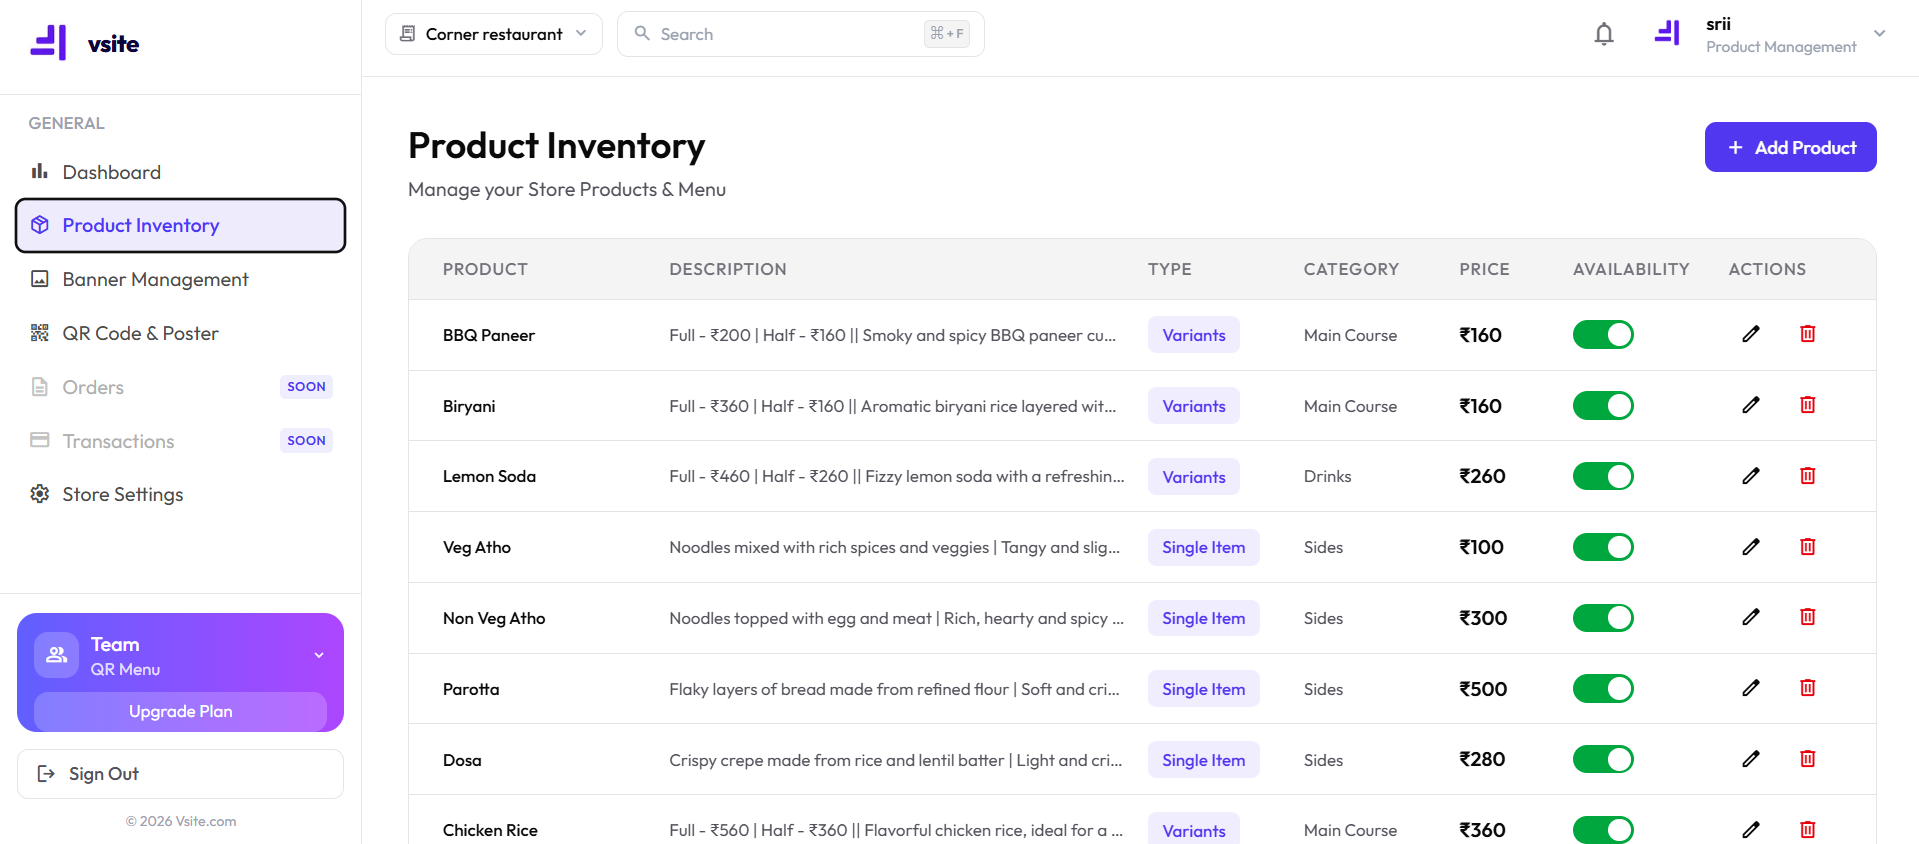
Task: Edit the Lemon Soda product
Action: (1751, 476)
